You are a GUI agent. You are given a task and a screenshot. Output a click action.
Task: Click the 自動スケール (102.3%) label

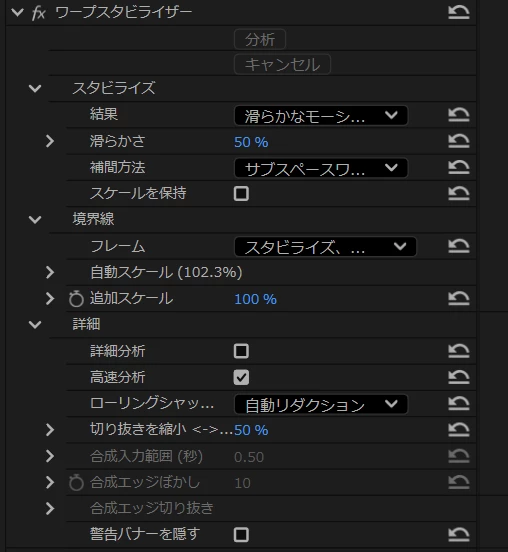pyautogui.click(x=166, y=272)
